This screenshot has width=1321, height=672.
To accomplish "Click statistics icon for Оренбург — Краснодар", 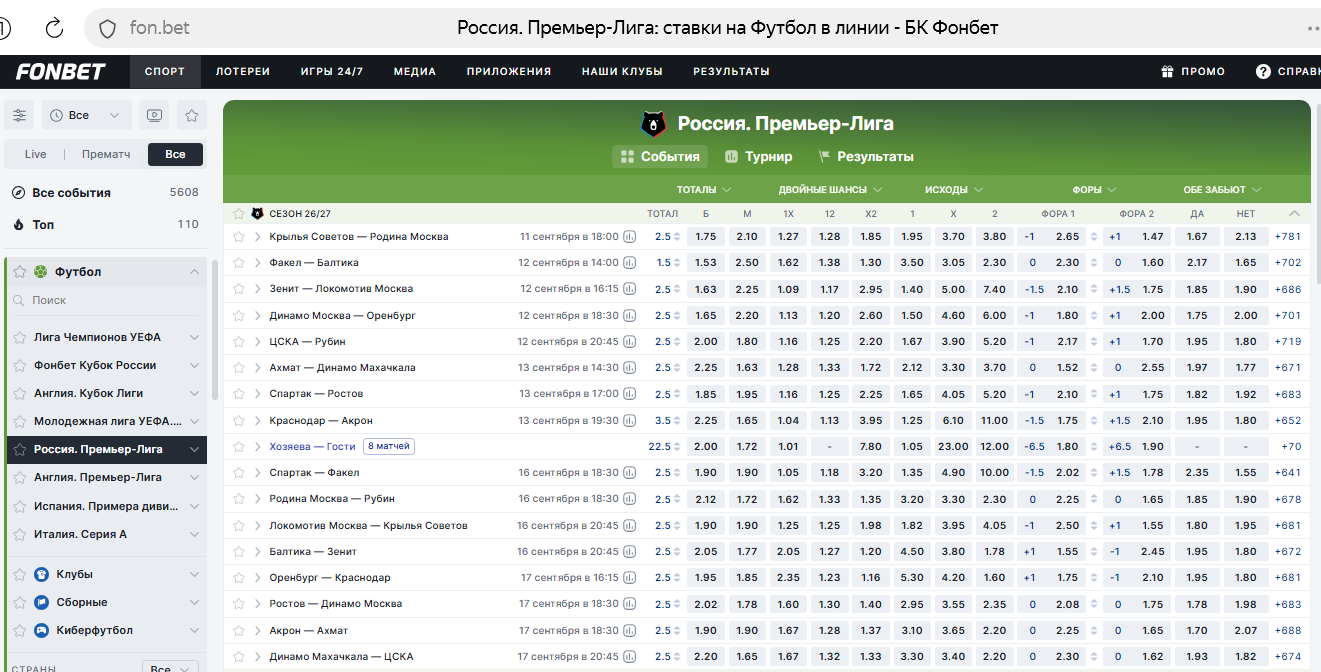I will [630, 578].
